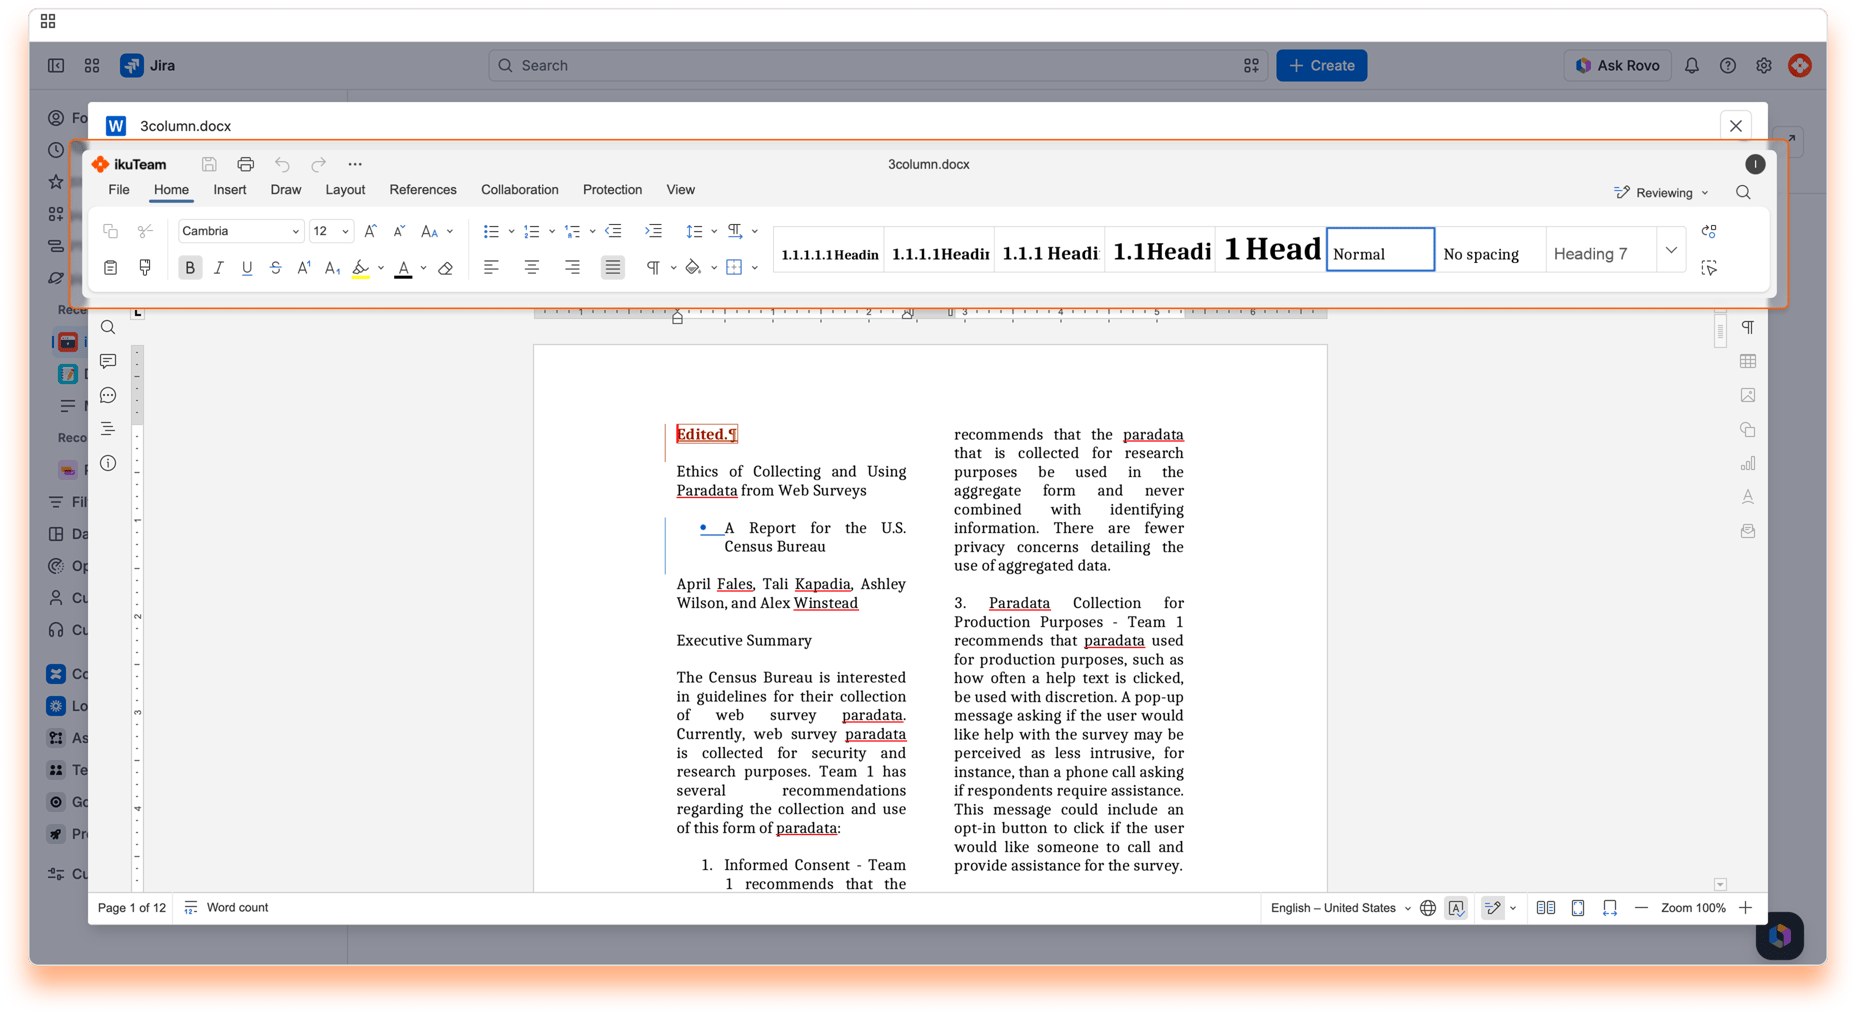Open the Cambria font name dropdown
Viewport: 1856px width, 1014px height.
[295, 231]
